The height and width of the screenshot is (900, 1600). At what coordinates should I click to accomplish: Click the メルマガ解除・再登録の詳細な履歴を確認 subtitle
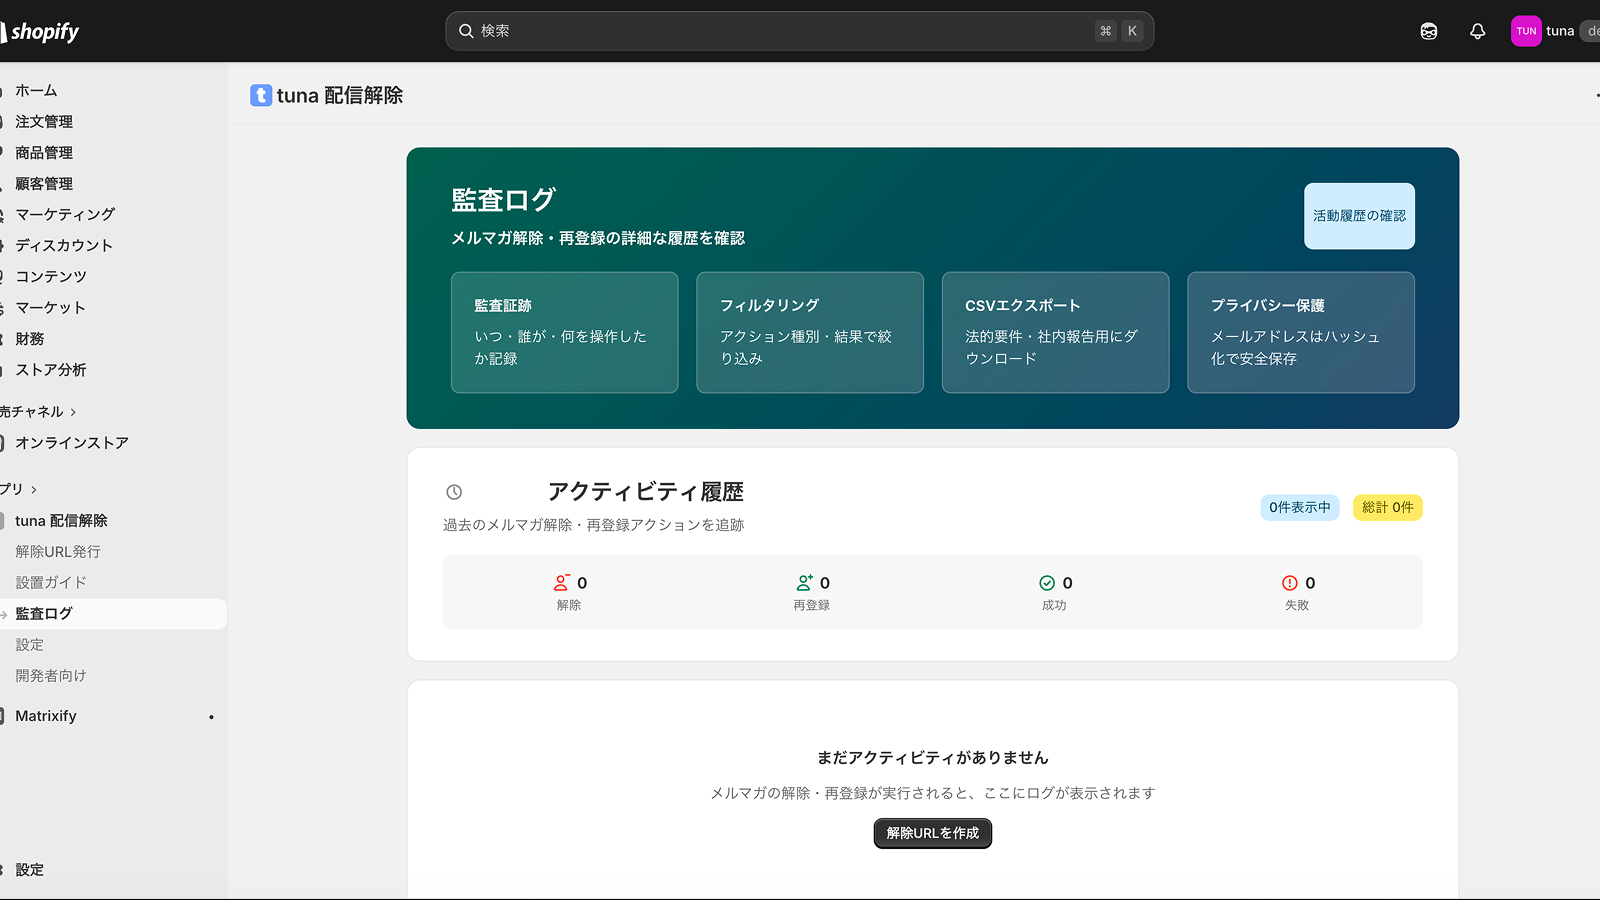(598, 238)
